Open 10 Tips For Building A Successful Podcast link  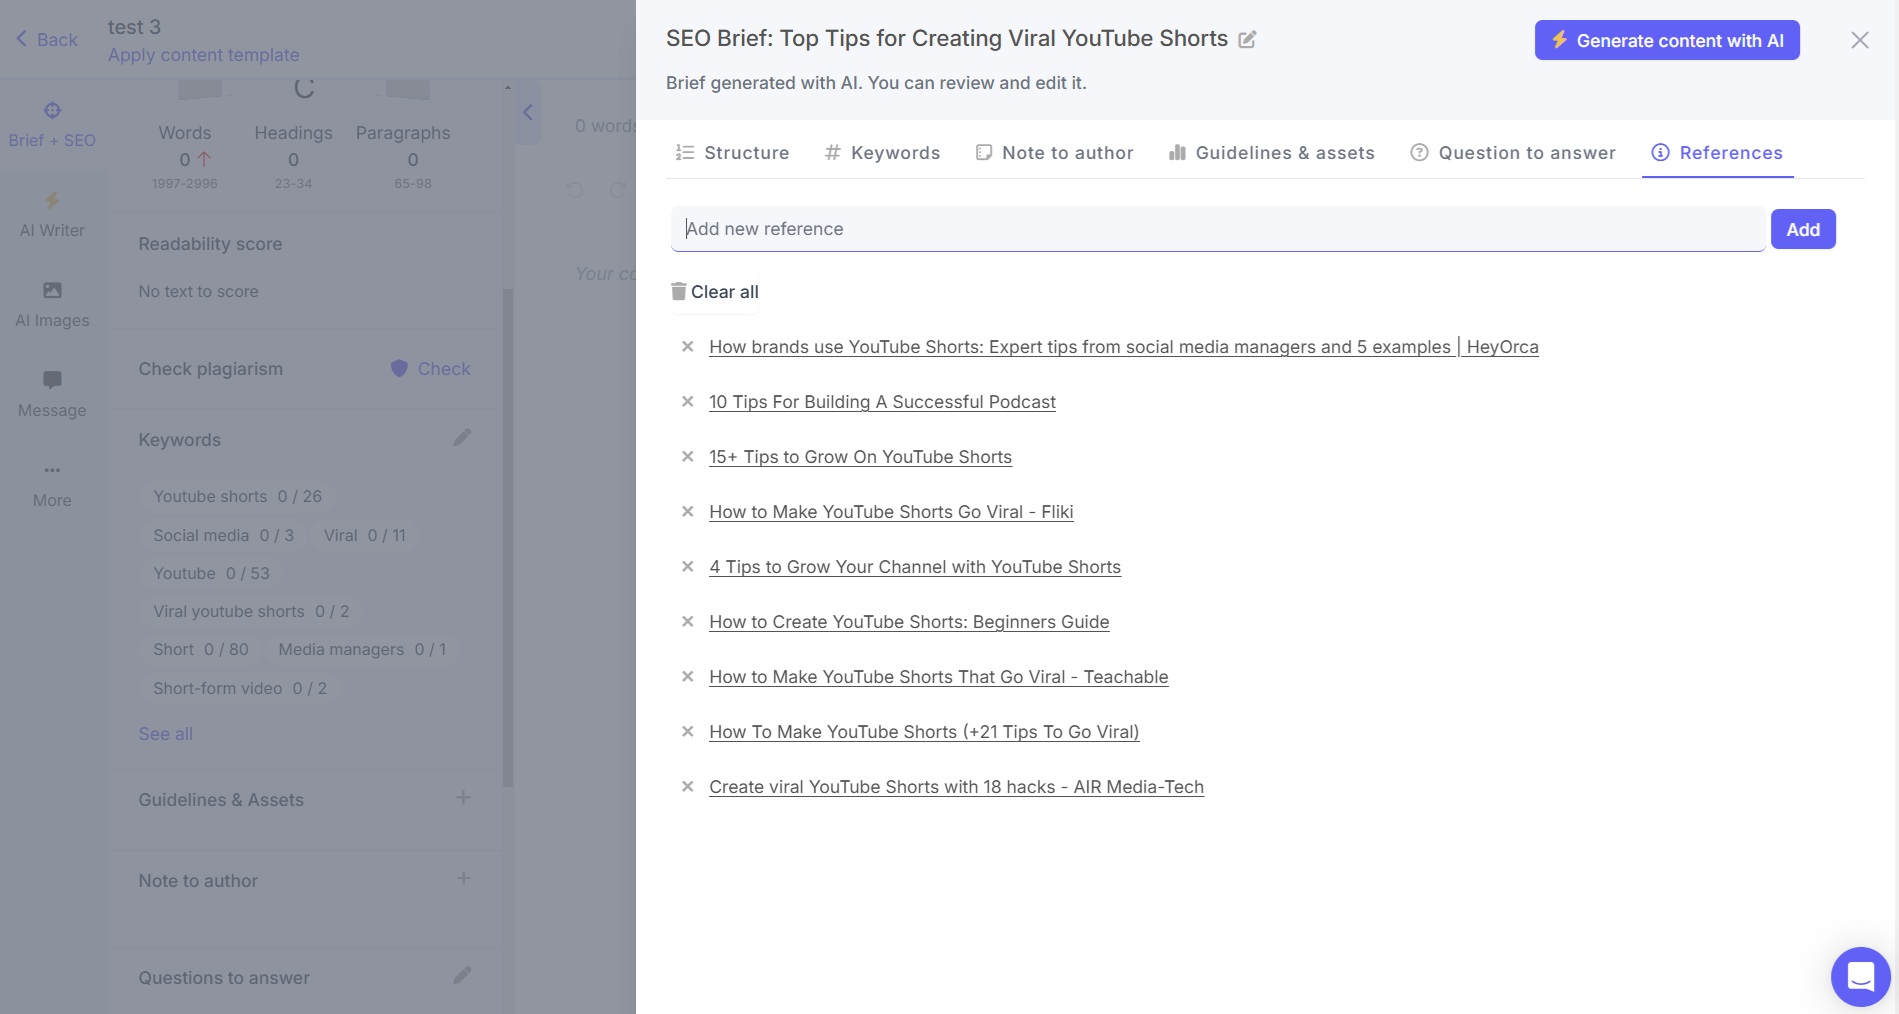[882, 402]
